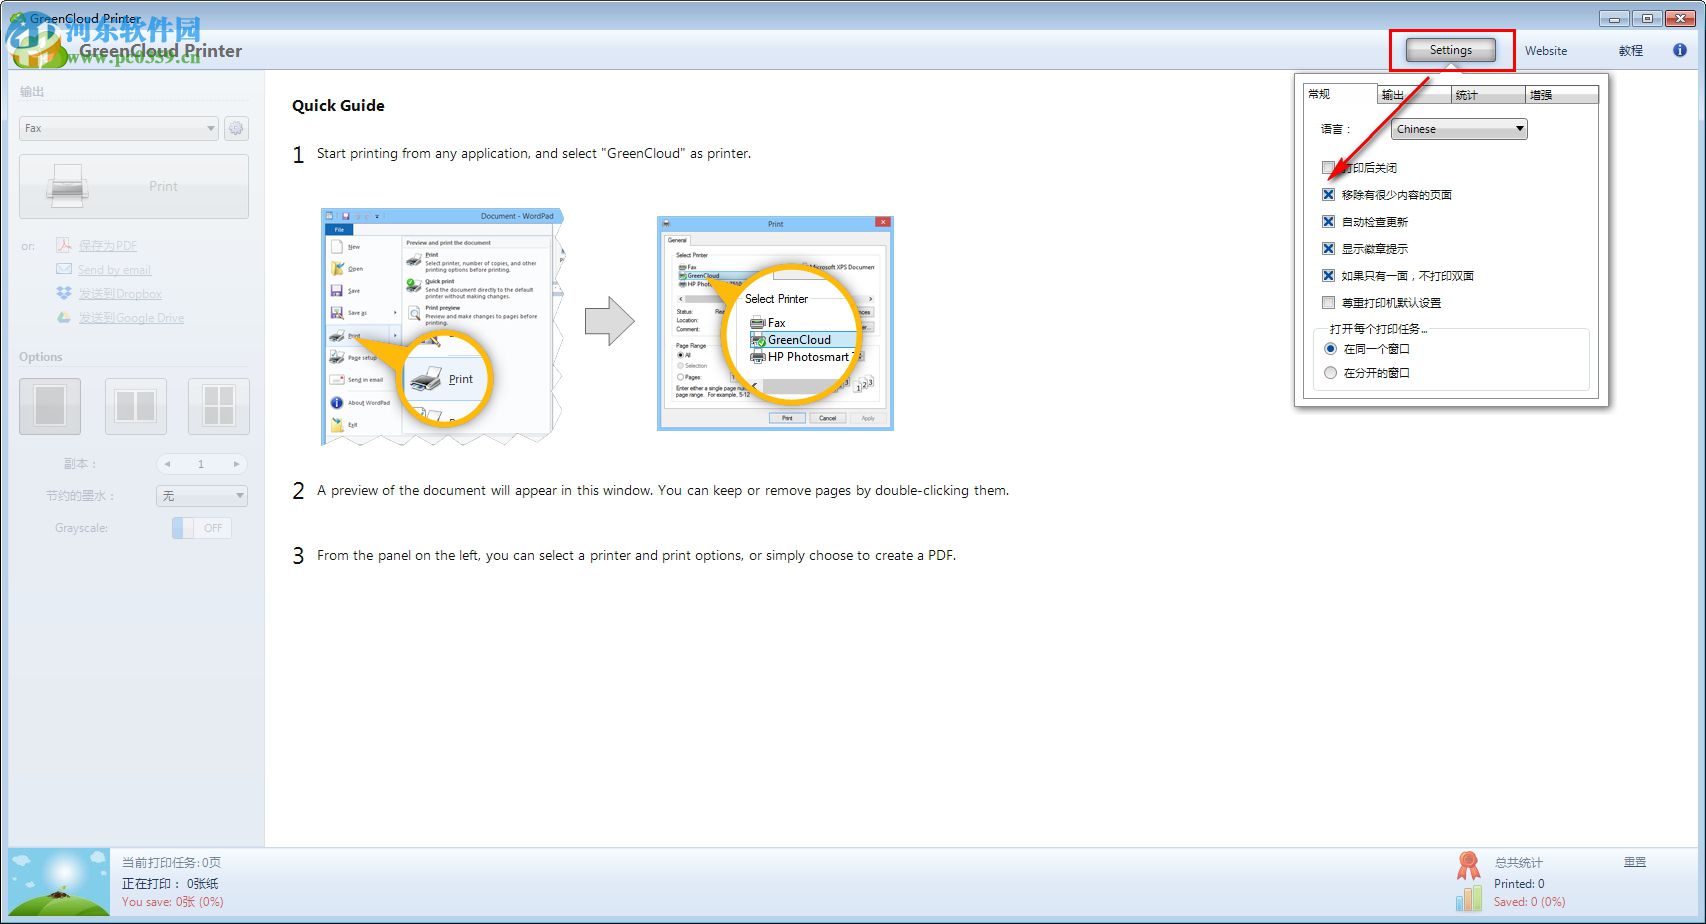Click 'Saved: 0 (0%)' statistic
The height and width of the screenshot is (924, 1706).
[1529, 901]
